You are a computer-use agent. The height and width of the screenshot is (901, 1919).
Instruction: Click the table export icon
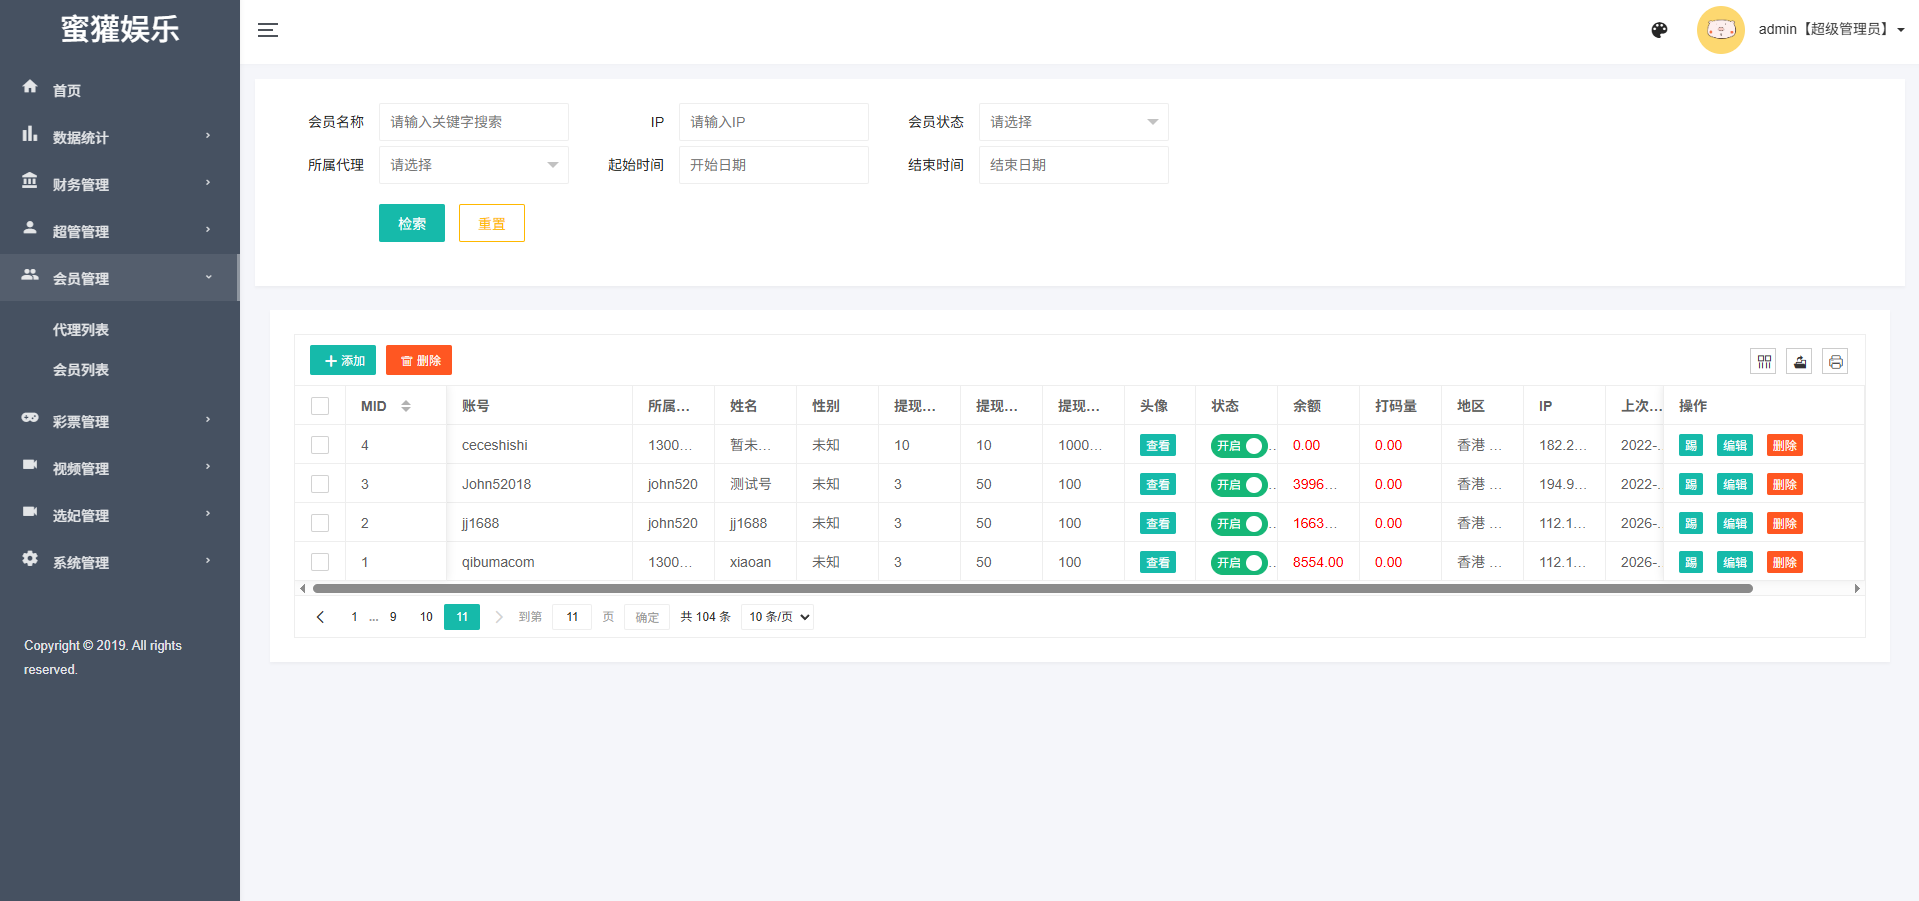coord(1799,361)
